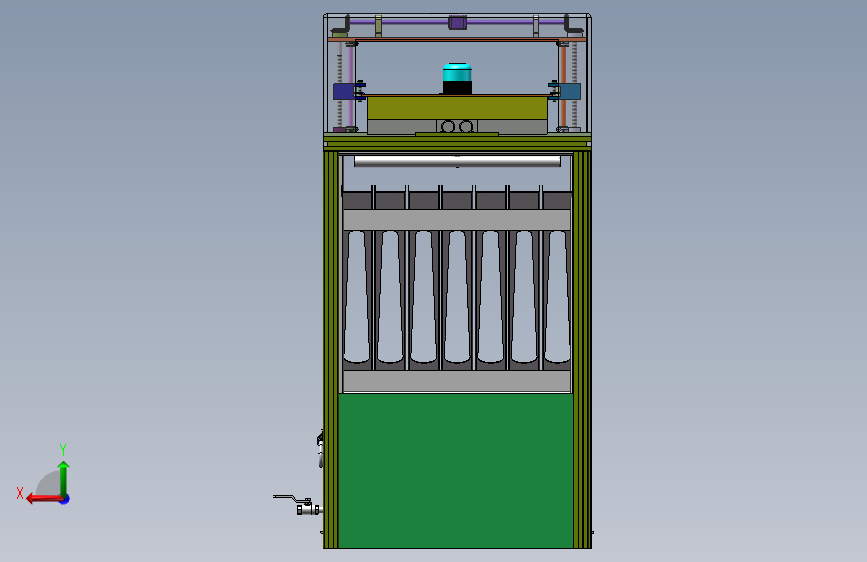The height and width of the screenshot is (562, 867).
Task: Select the upper gray crossbar above the cones
Action: click(x=457, y=220)
